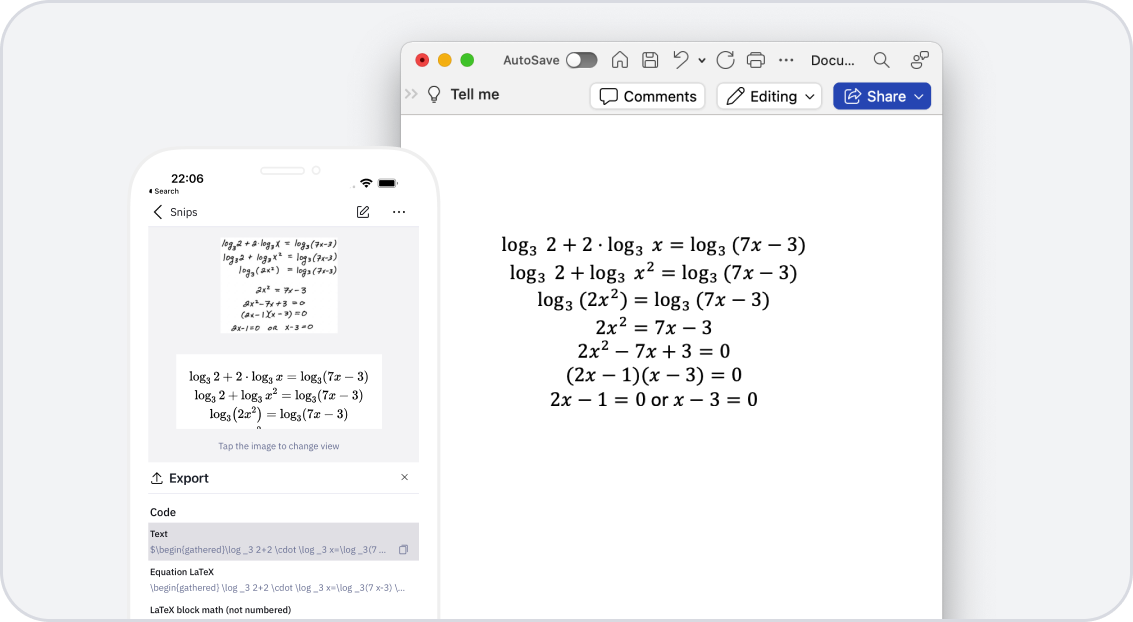Click the Tell me lightbulb icon
1133x622 pixels.
(x=432, y=94)
